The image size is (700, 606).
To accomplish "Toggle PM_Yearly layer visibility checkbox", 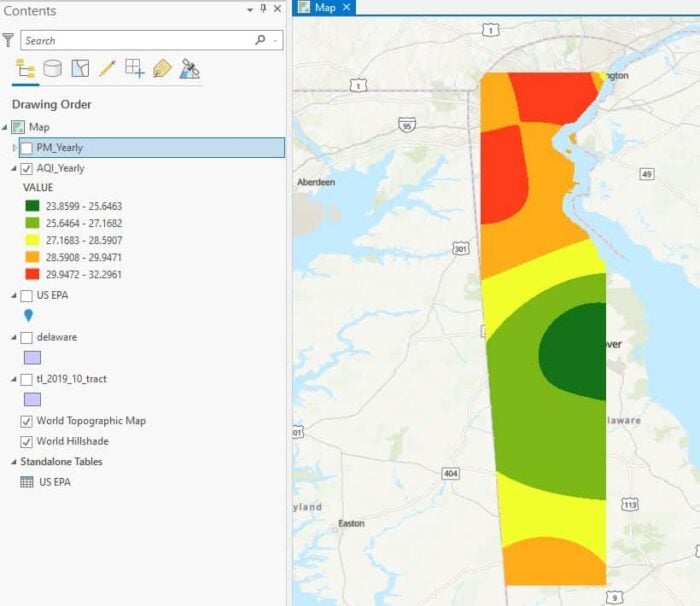I will coord(27,148).
